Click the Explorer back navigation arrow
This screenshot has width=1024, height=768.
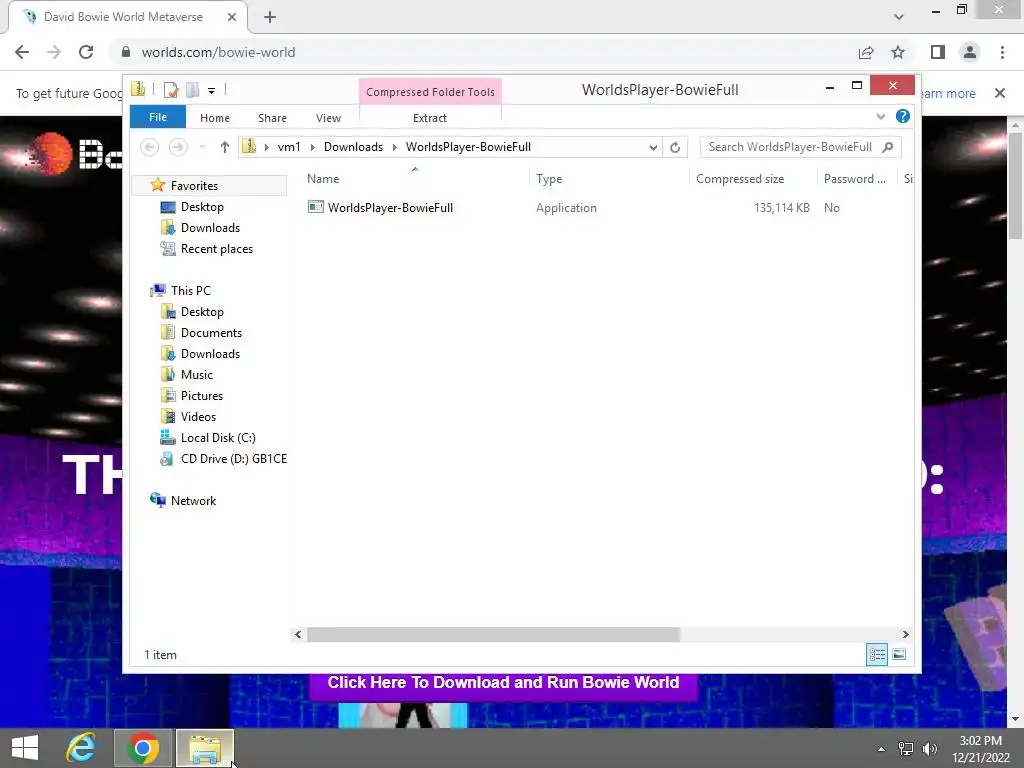[x=150, y=147]
